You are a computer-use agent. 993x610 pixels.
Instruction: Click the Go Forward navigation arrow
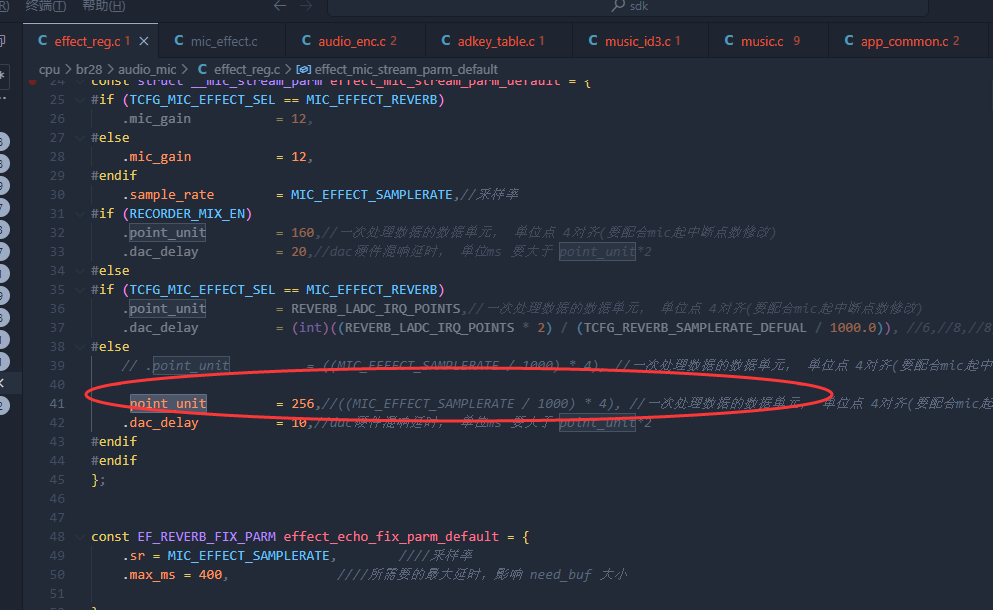pos(307,6)
